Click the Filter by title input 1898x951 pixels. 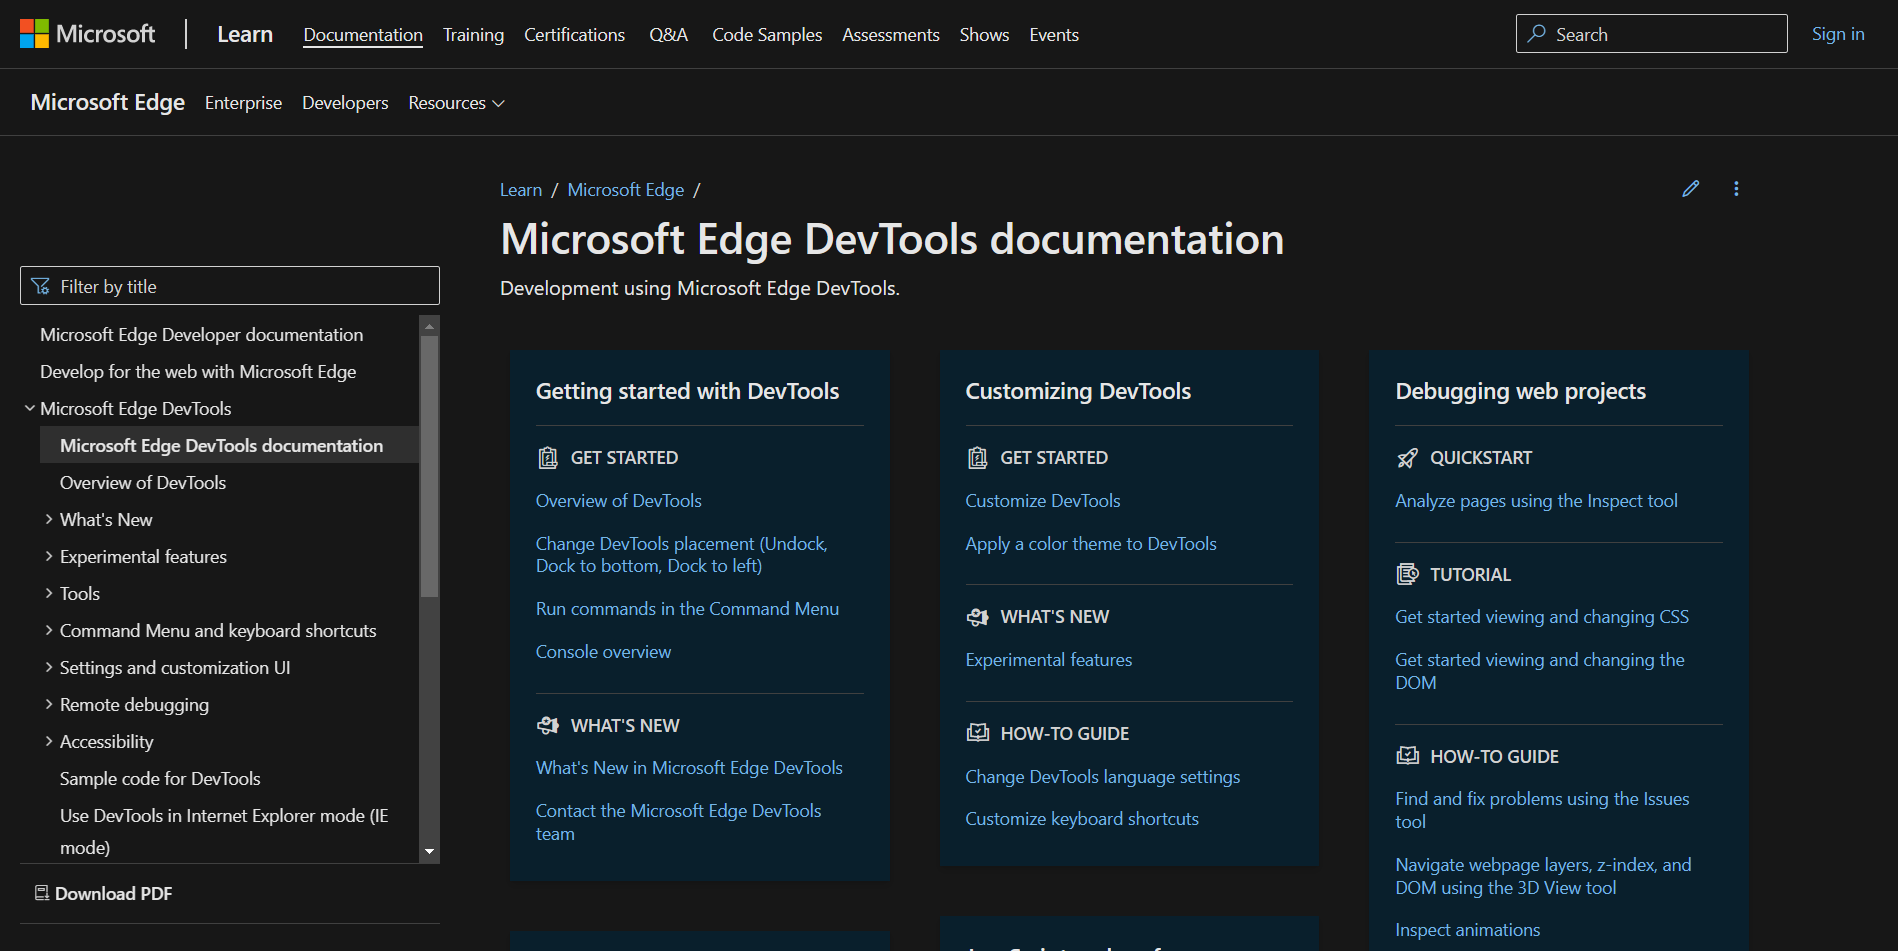pos(230,286)
